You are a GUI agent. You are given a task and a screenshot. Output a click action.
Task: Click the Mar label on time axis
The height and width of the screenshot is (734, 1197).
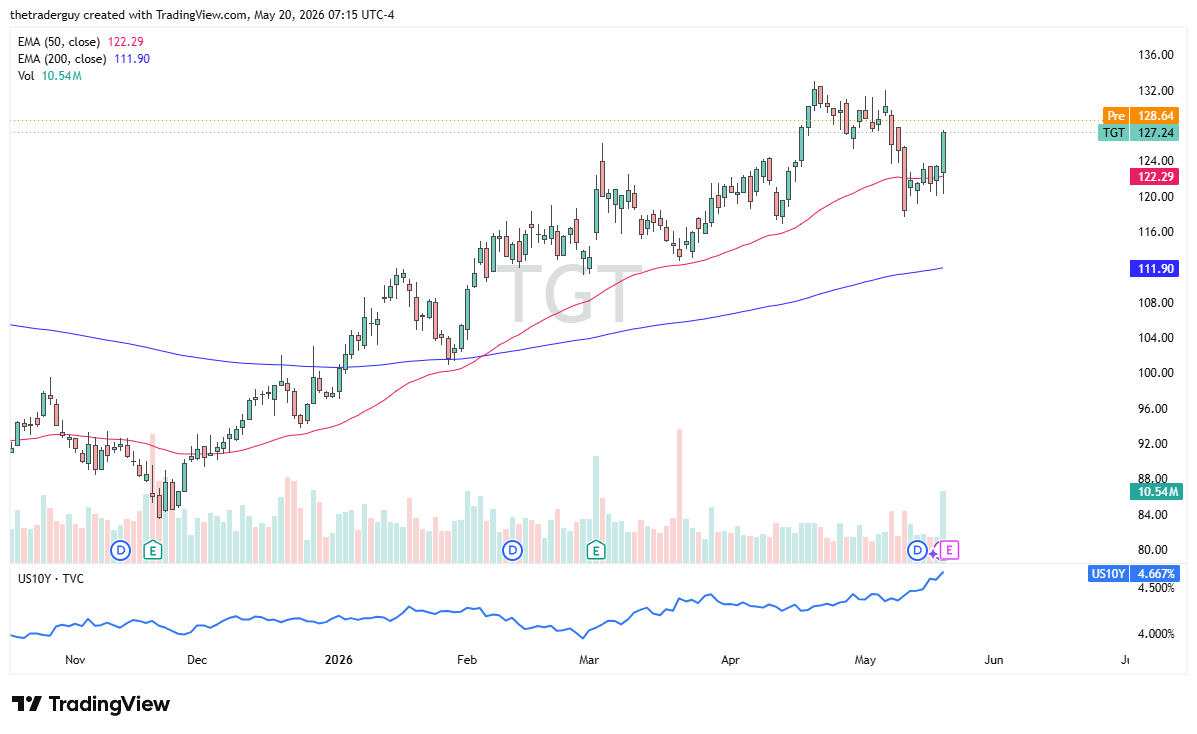coord(589,660)
